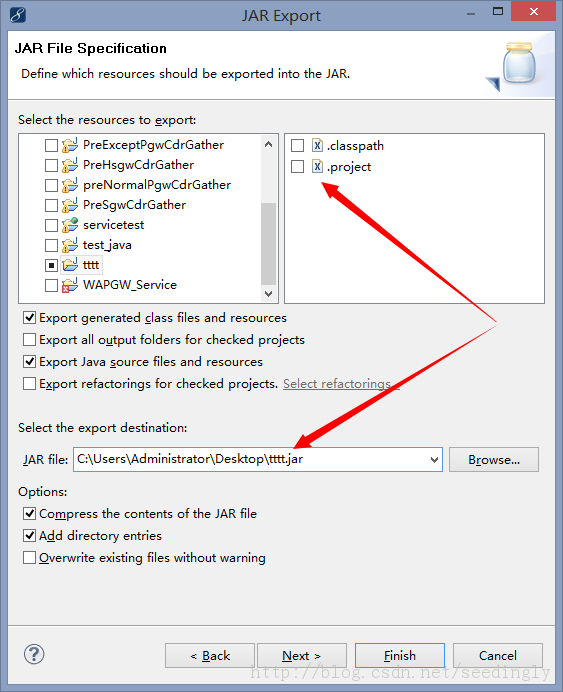This screenshot has height=692, width=563.
Task: Click the Eclipse app icon in title bar
Action: (x=18, y=15)
